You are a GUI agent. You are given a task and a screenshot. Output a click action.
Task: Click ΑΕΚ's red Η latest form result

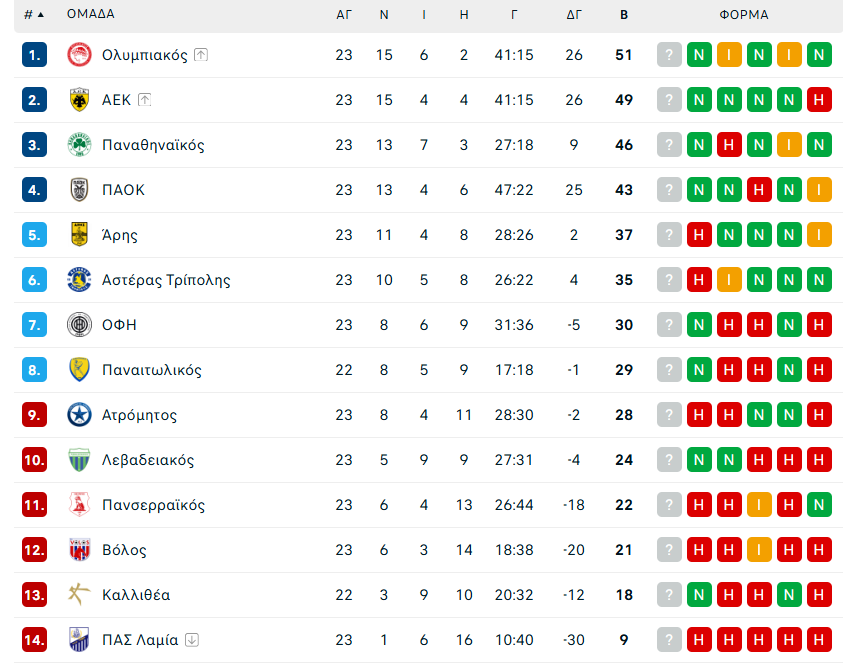click(x=820, y=100)
